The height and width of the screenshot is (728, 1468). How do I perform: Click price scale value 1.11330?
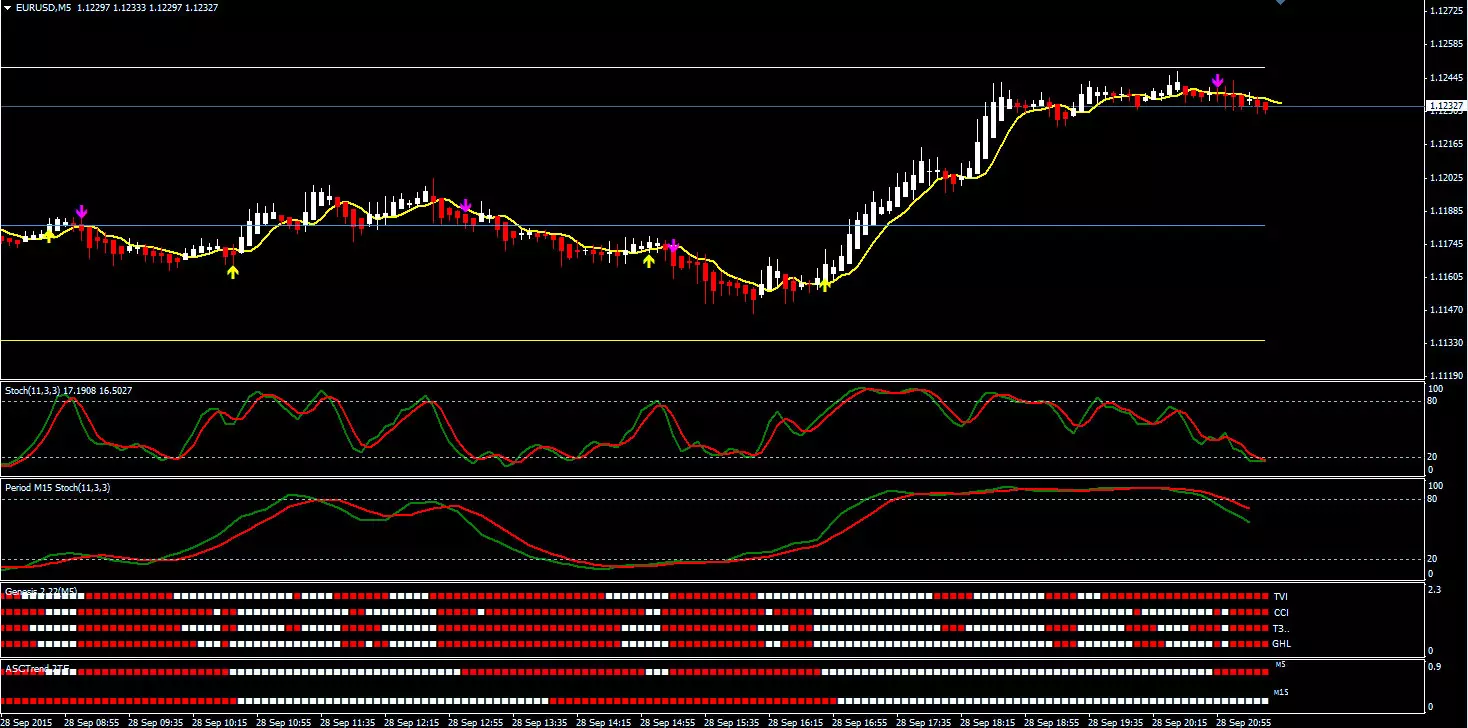coord(1448,343)
